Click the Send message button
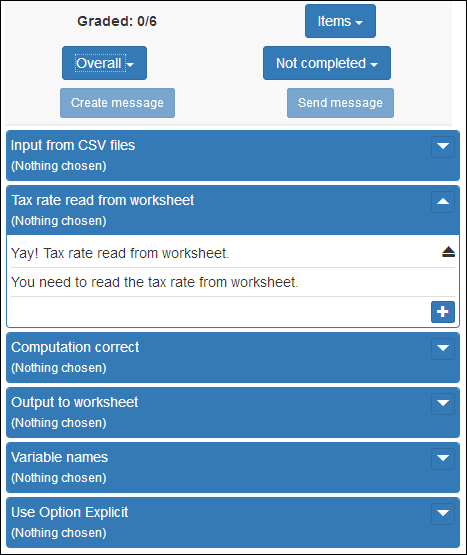The height and width of the screenshot is (555, 467). point(340,103)
